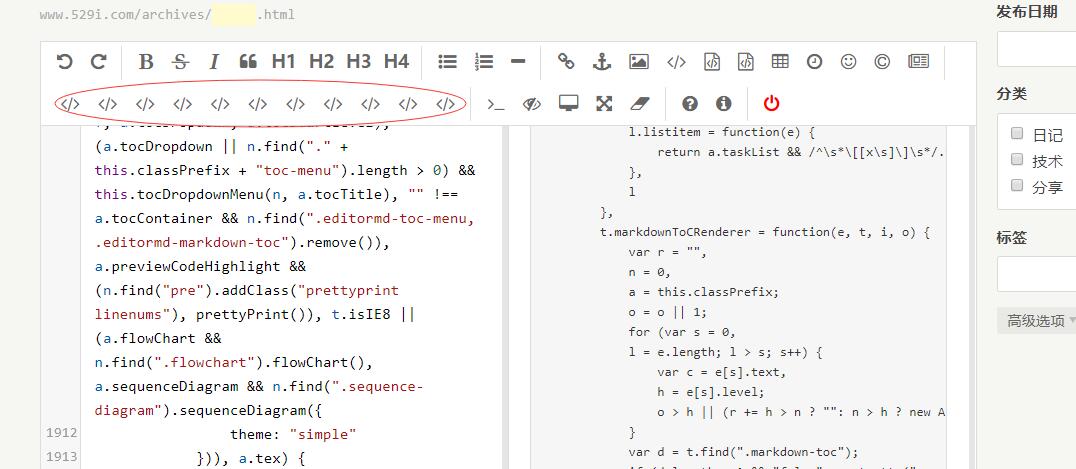
Task: Apply strikethrough formatting
Action: [x=180, y=62]
